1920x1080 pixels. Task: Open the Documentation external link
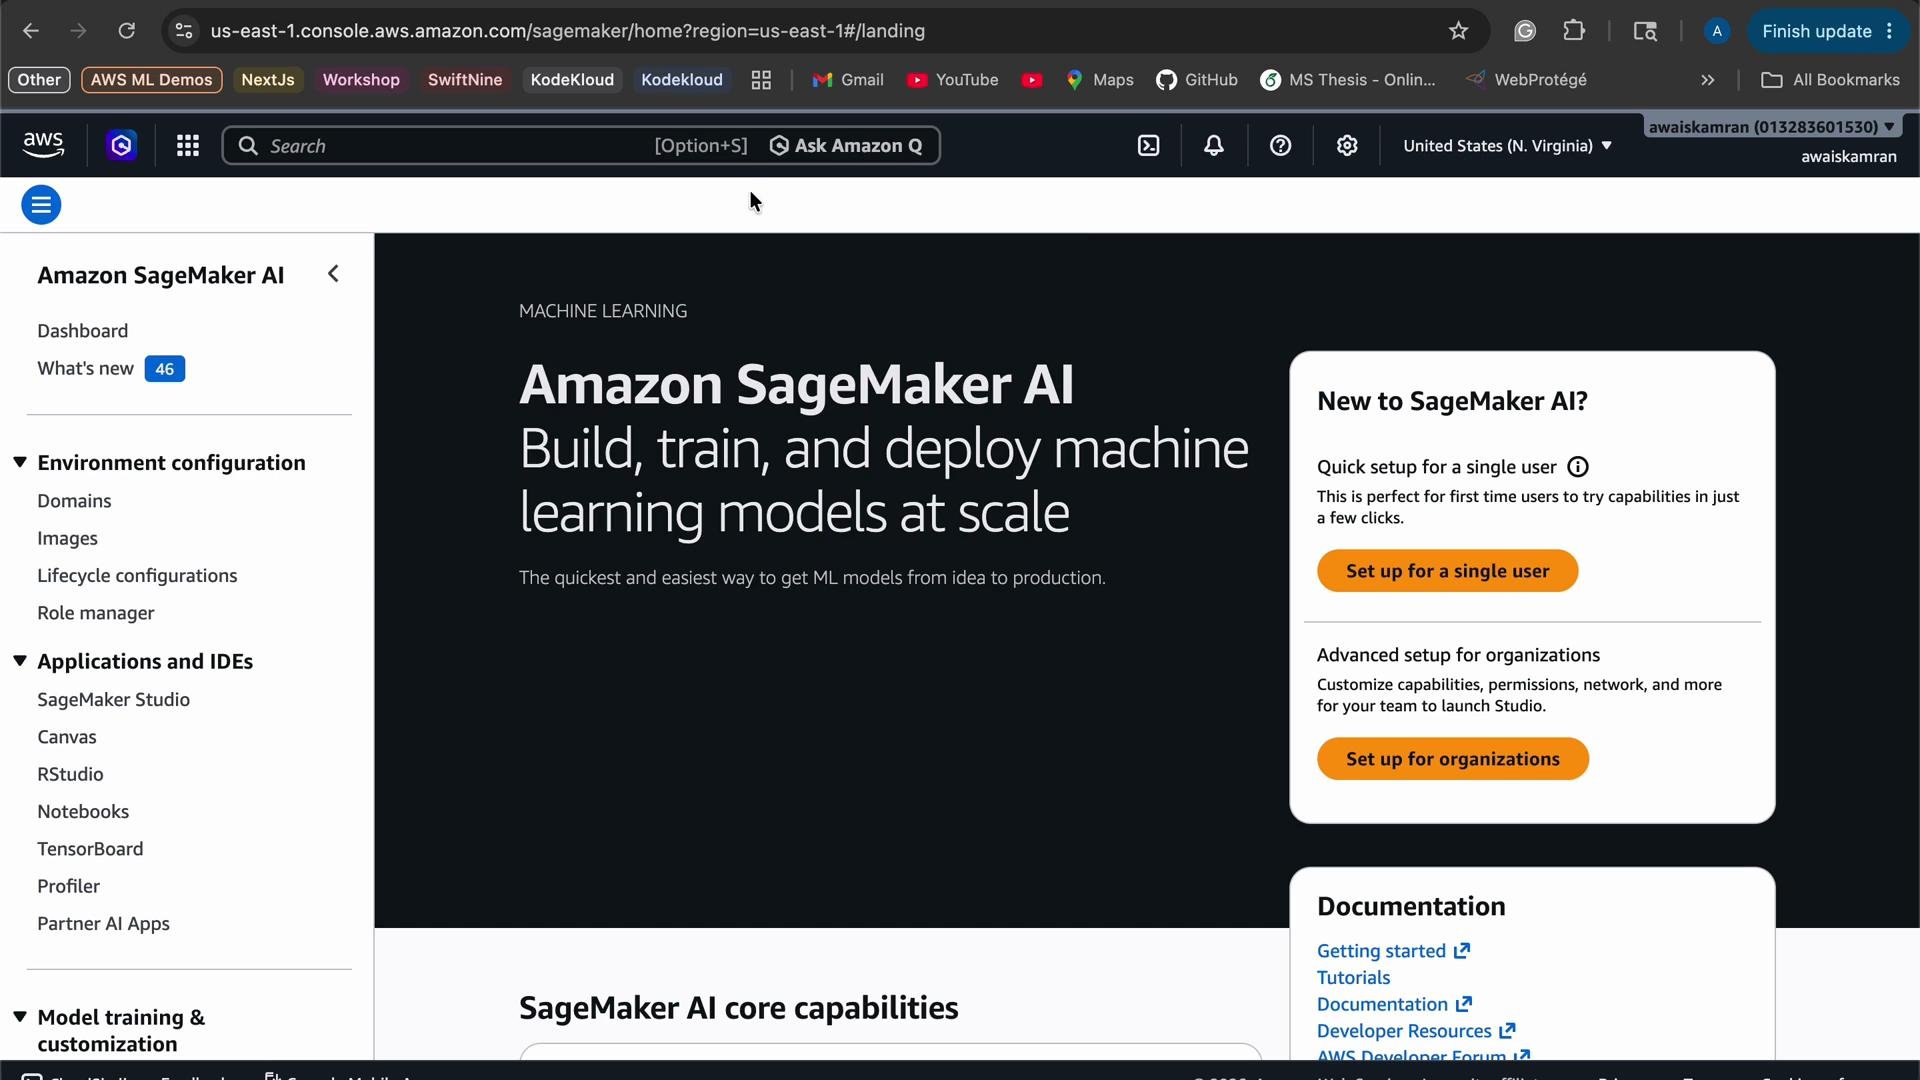coord(1394,1004)
